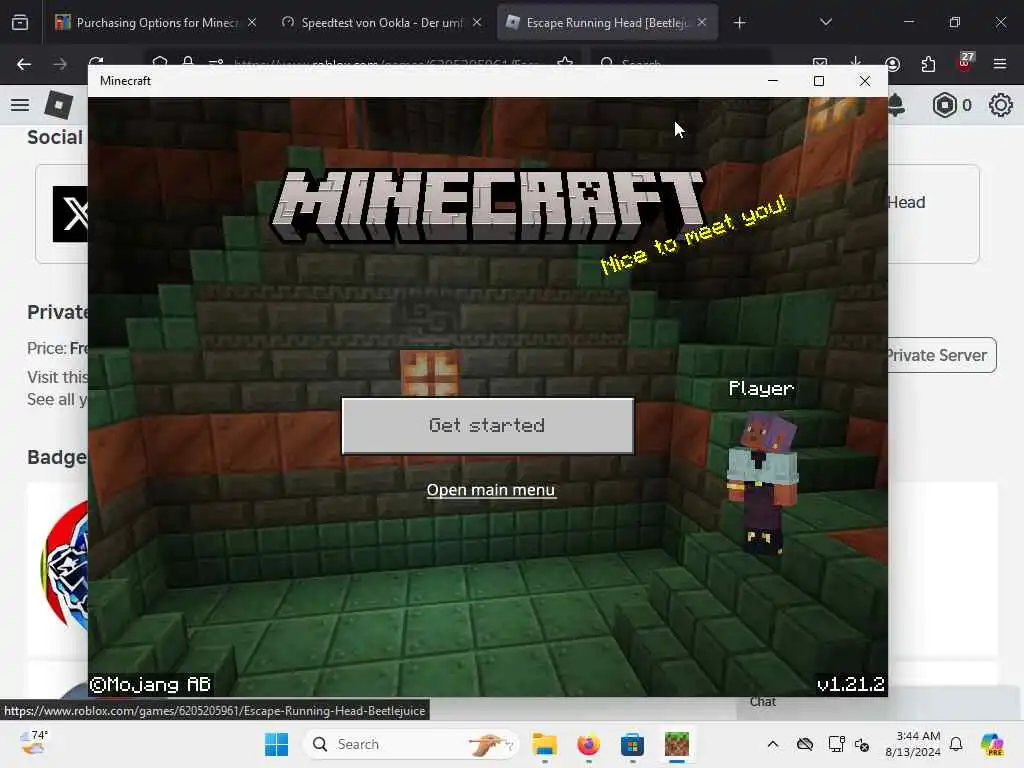
Task: Click the extension icon with 27 badge
Action: coord(965,63)
